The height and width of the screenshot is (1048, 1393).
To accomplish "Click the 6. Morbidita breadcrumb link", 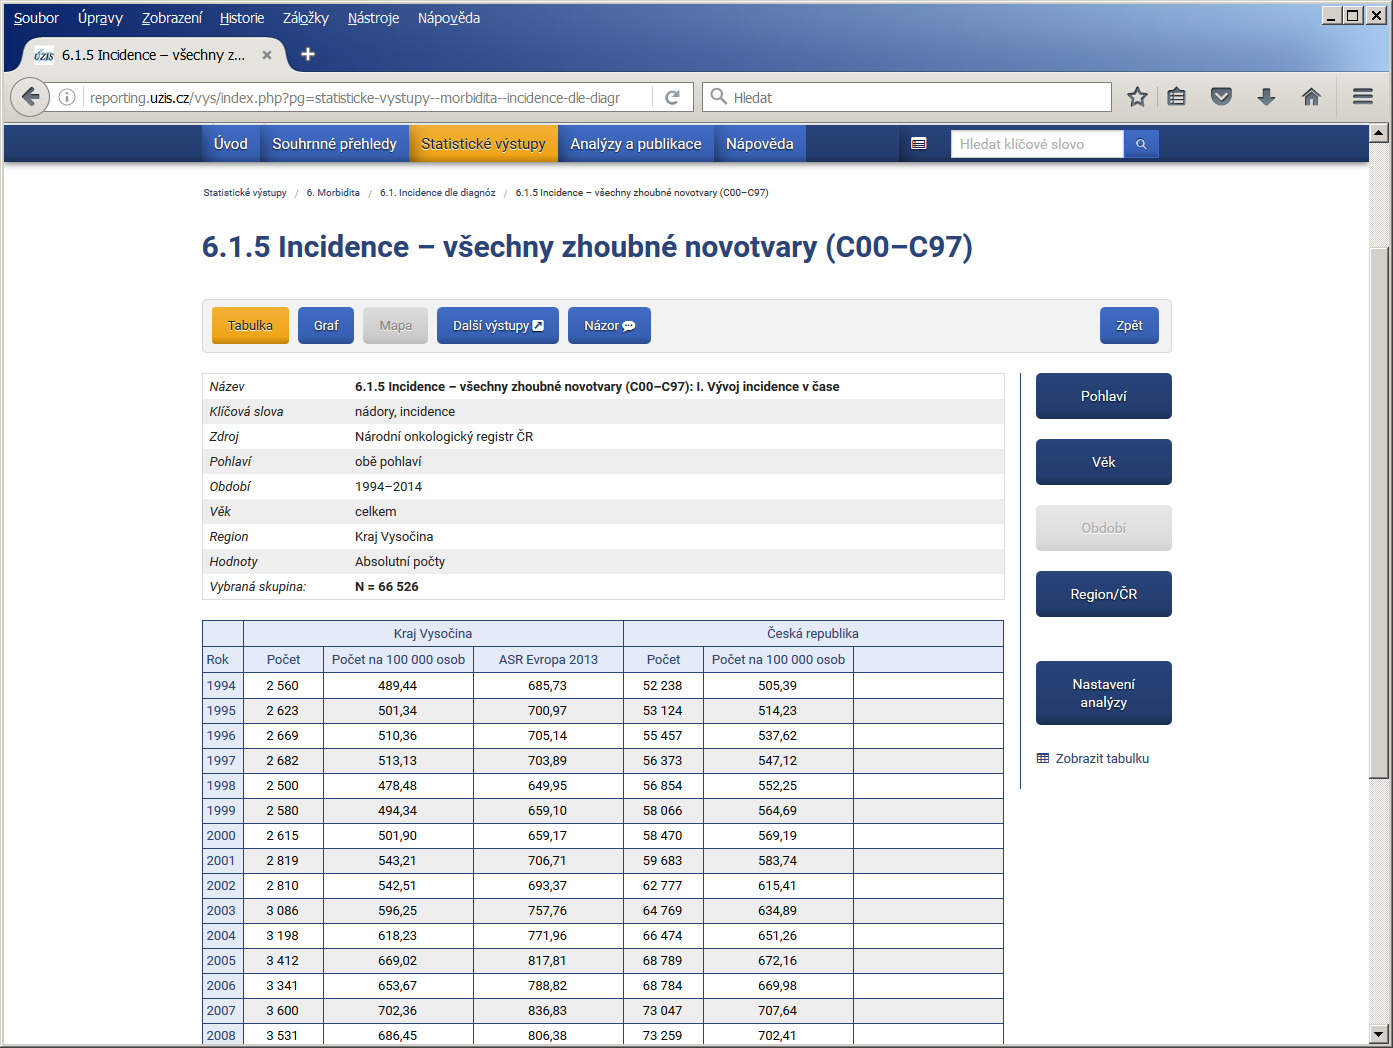I will 333,193.
